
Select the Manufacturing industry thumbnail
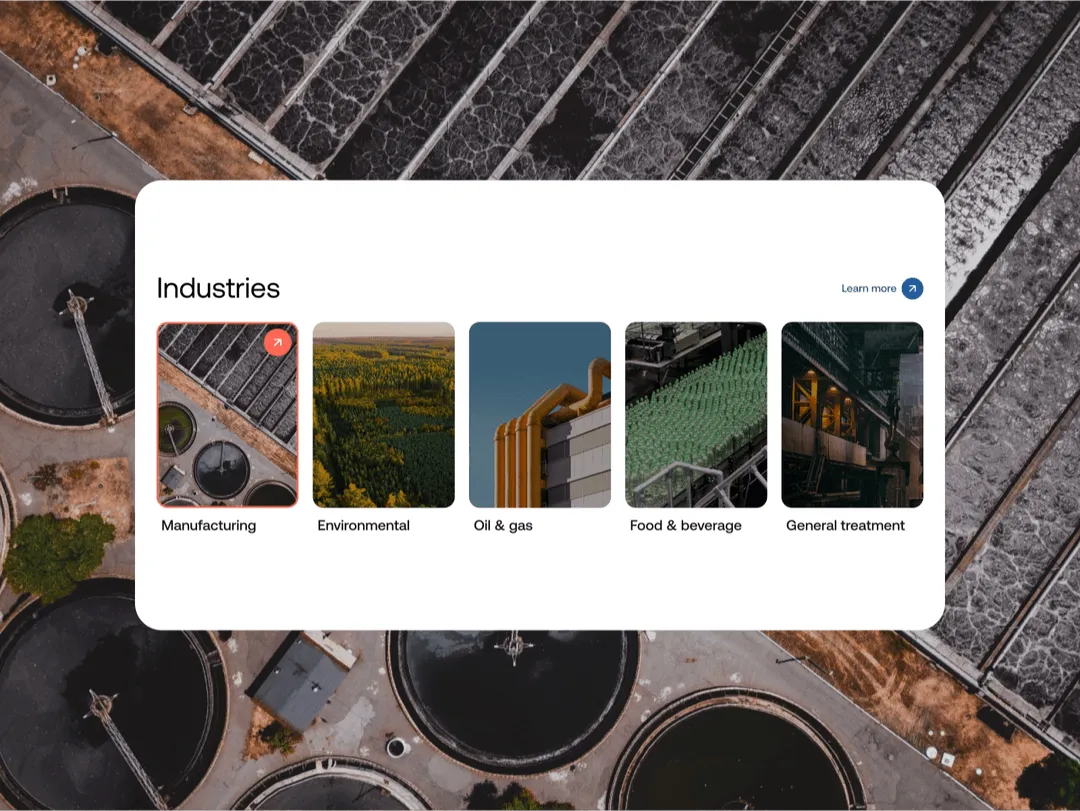click(x=227, y=415)
